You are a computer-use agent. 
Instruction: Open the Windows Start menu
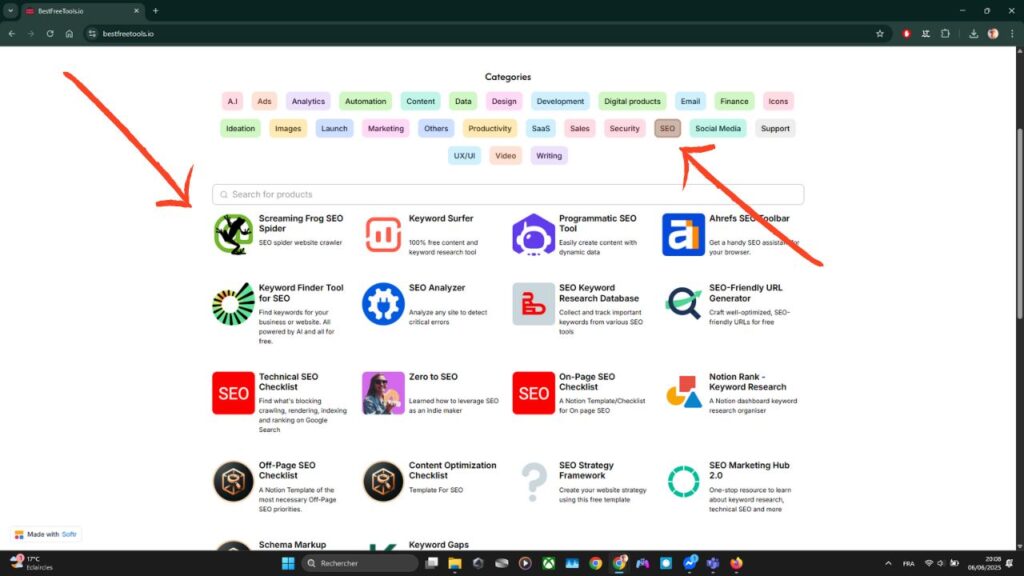(x=288, y=563)
